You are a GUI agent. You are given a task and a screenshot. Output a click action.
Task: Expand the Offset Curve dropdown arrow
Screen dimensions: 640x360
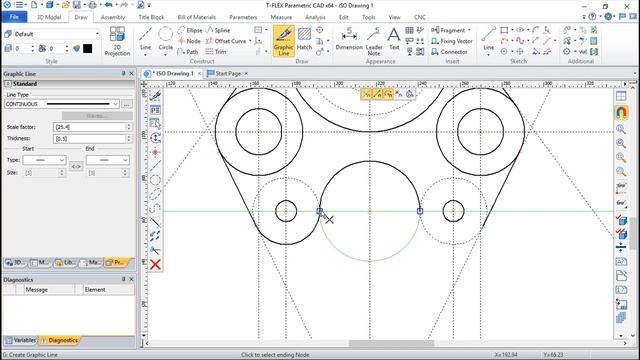(x=250, y=41)
